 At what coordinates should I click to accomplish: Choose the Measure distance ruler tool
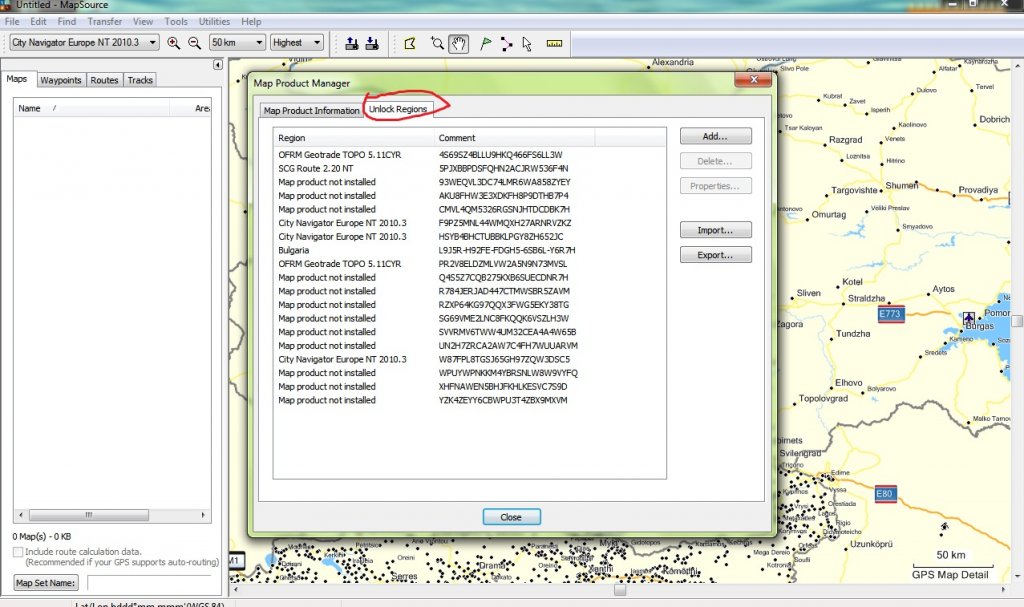554,43
